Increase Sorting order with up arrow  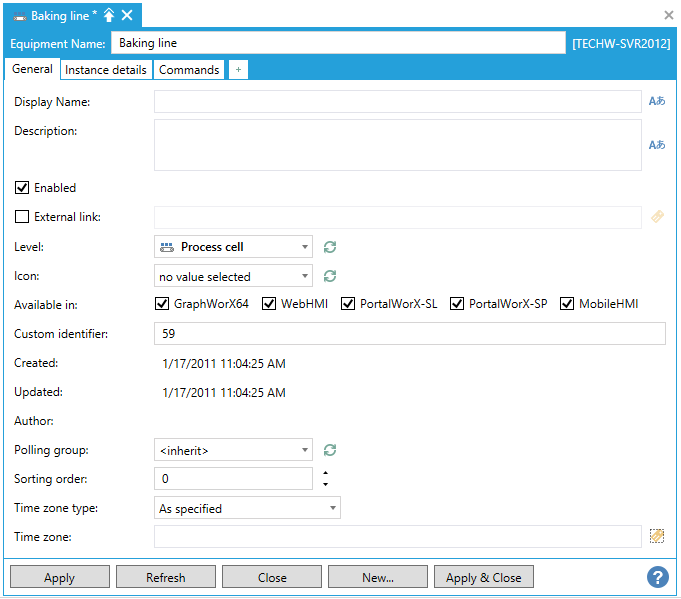tap(325, 473)
